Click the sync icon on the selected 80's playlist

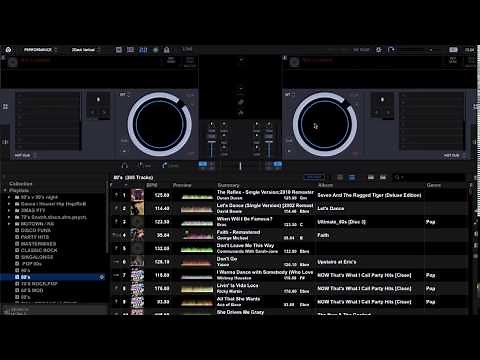point(102,277)
